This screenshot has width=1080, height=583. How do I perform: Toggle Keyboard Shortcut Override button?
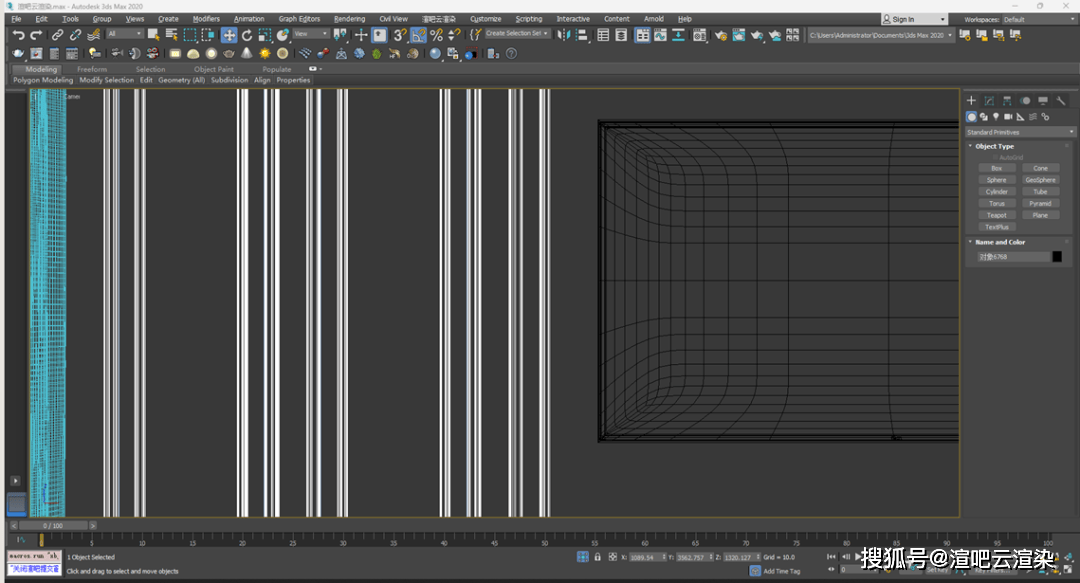379,34
